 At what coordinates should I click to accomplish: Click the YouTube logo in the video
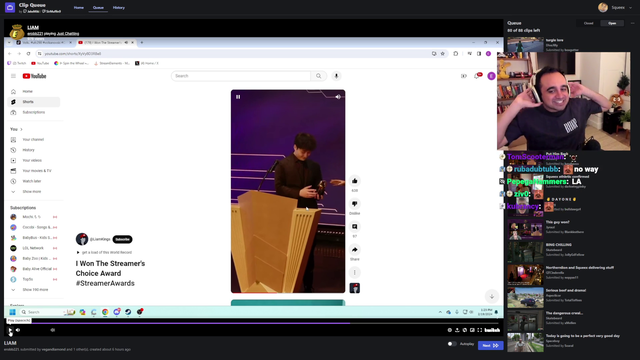(x=34, y=76)
